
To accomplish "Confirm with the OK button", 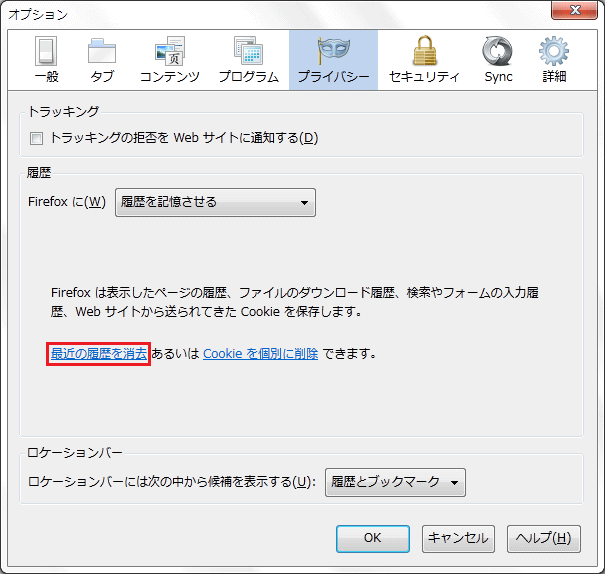I will (x=373, y=539).
